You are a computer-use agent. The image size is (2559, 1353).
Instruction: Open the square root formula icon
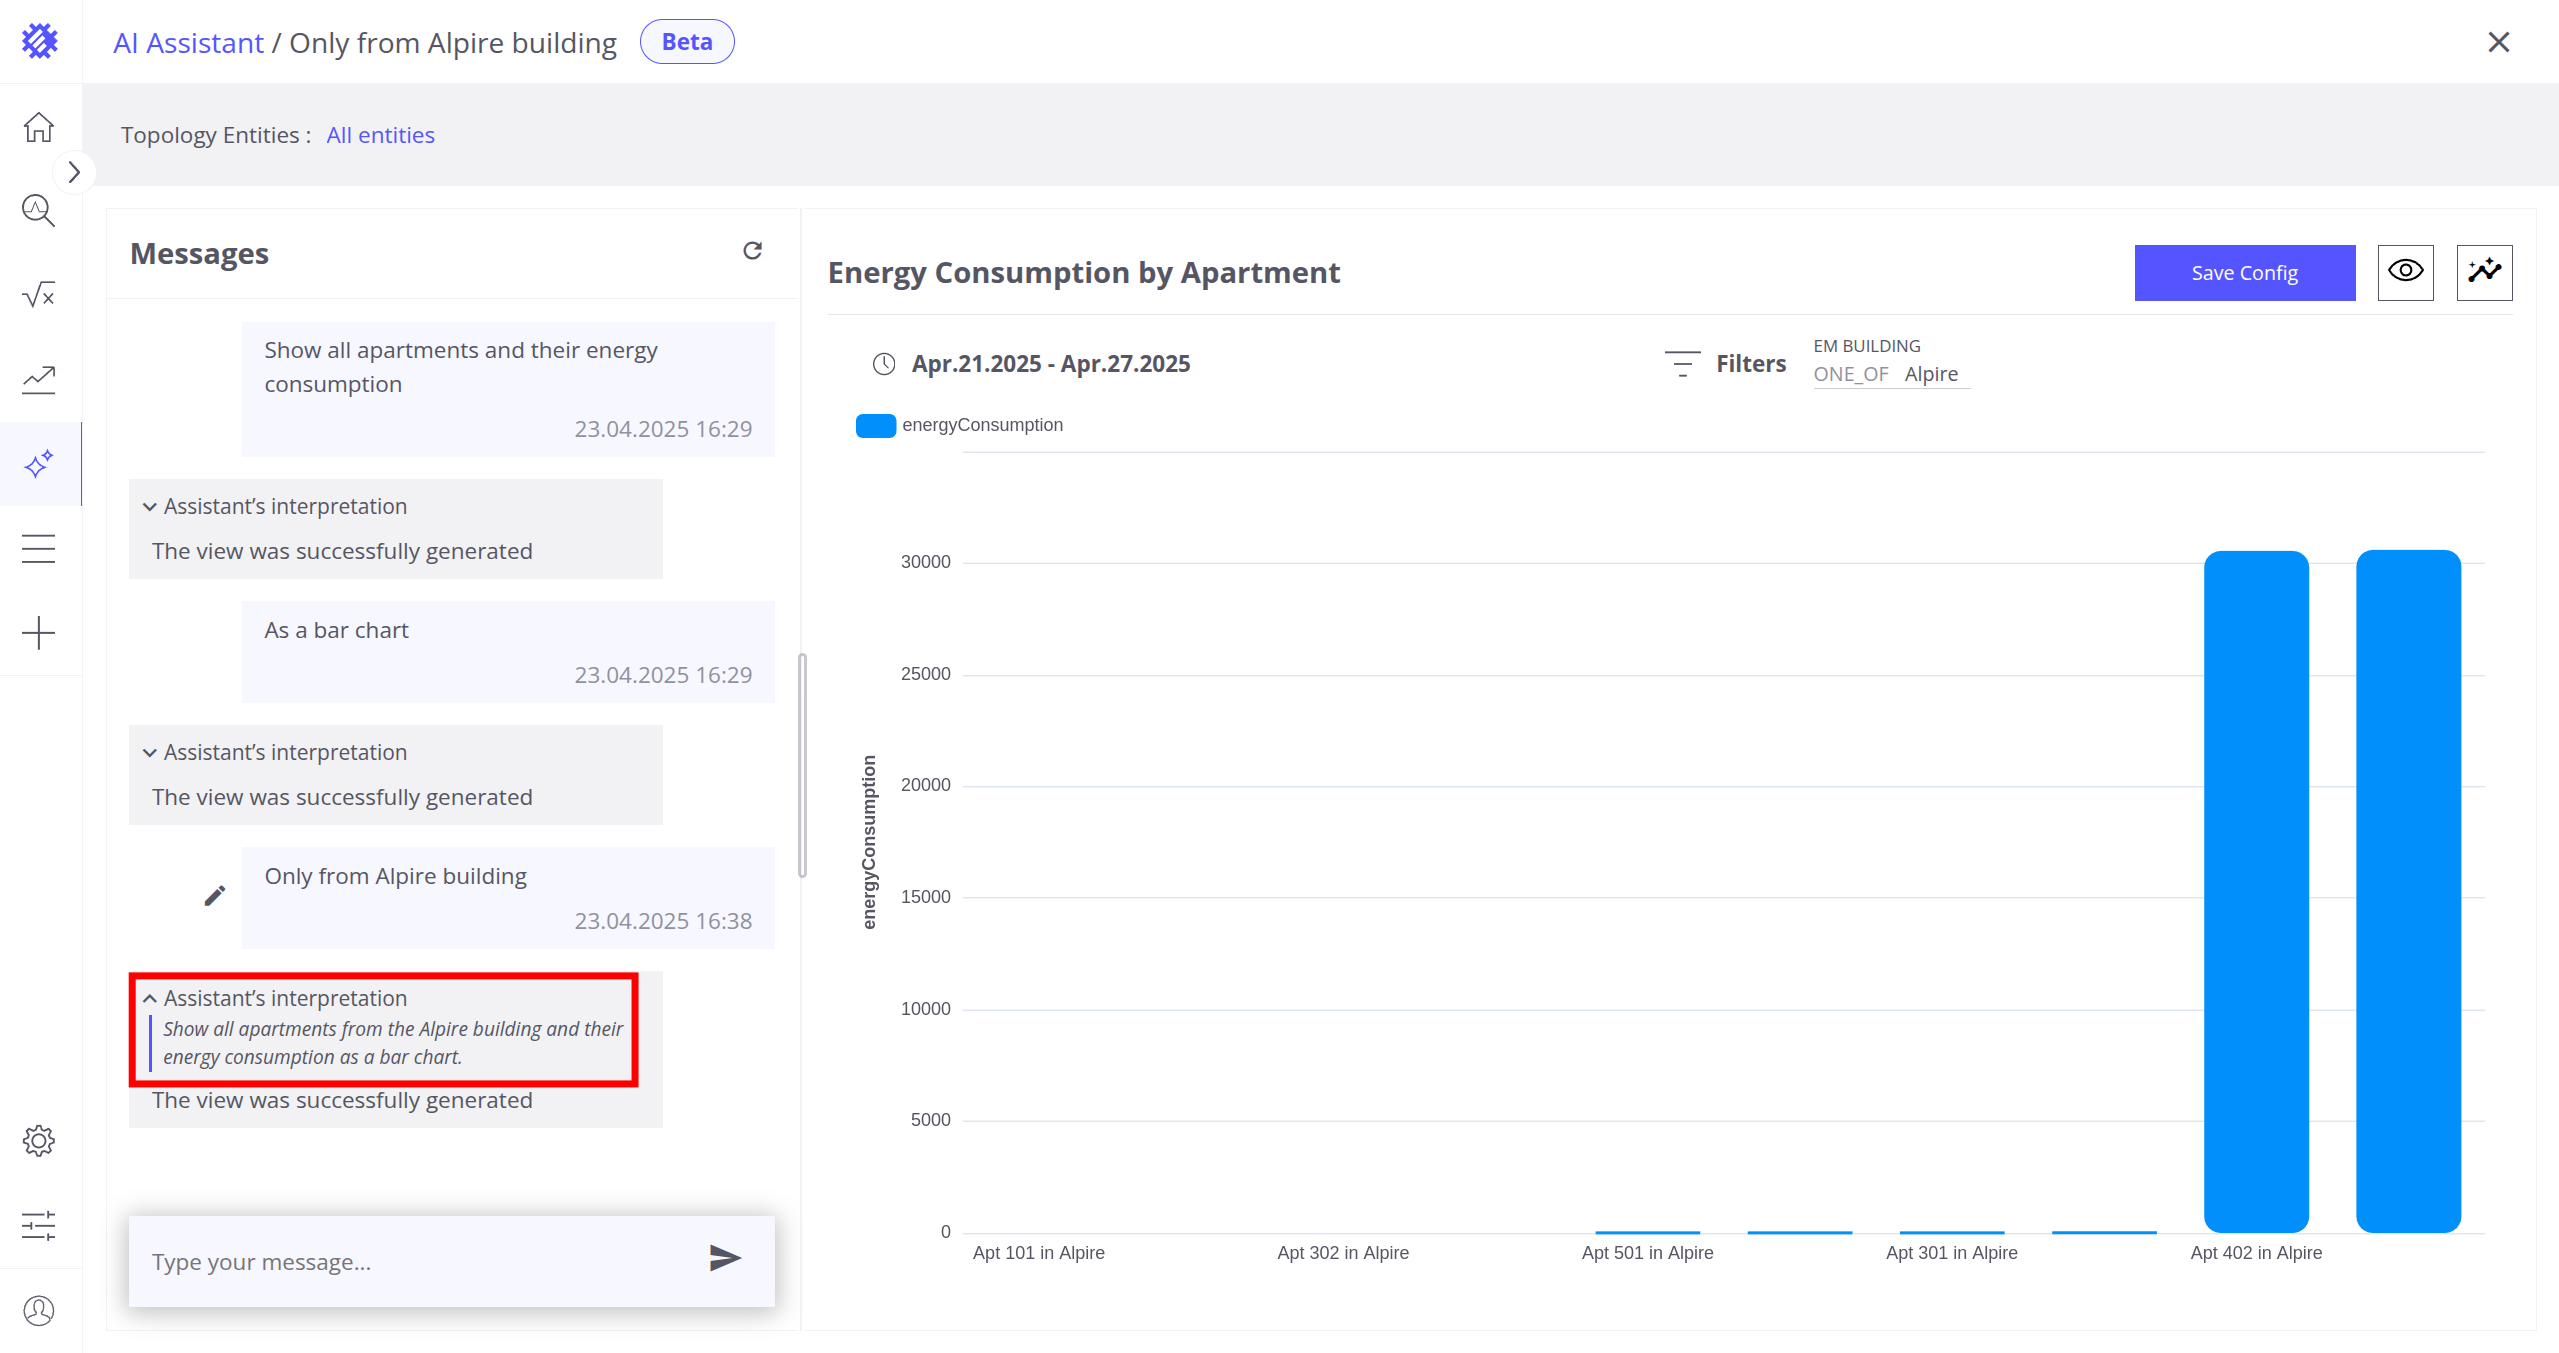click(x=39, y=295)
